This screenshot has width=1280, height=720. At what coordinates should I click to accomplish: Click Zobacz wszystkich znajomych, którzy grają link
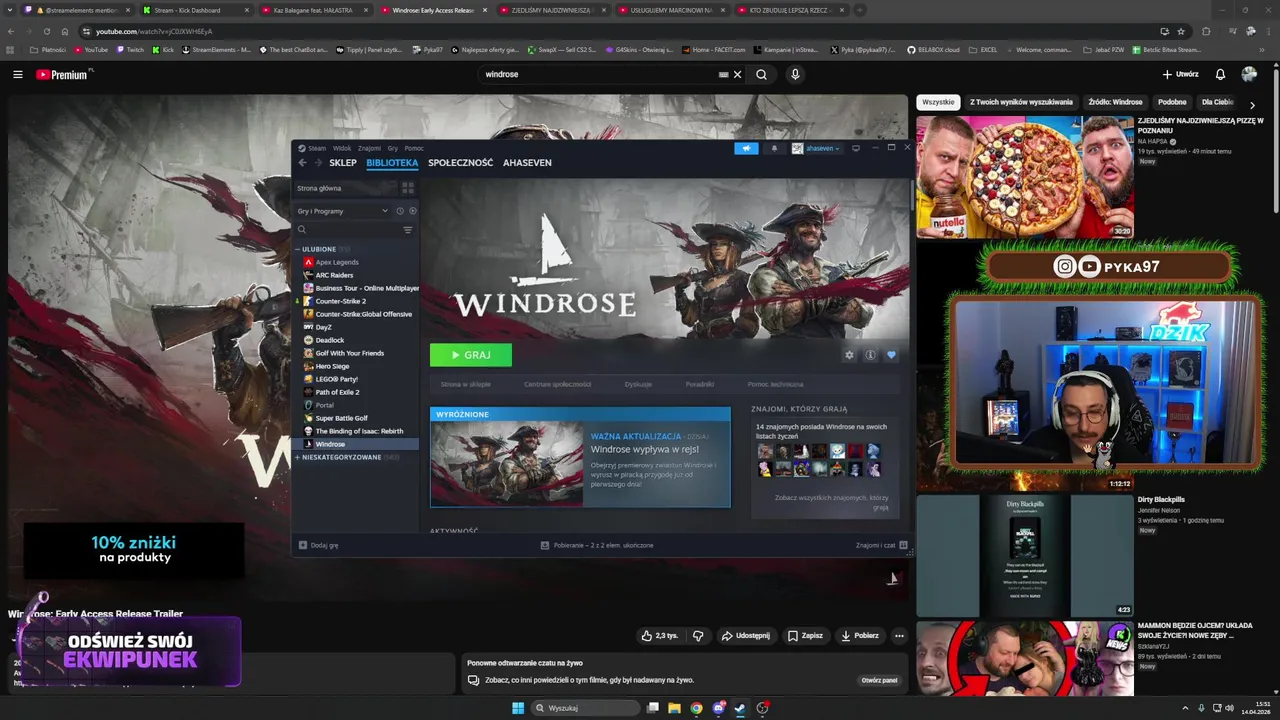click(x=831, y=502)
